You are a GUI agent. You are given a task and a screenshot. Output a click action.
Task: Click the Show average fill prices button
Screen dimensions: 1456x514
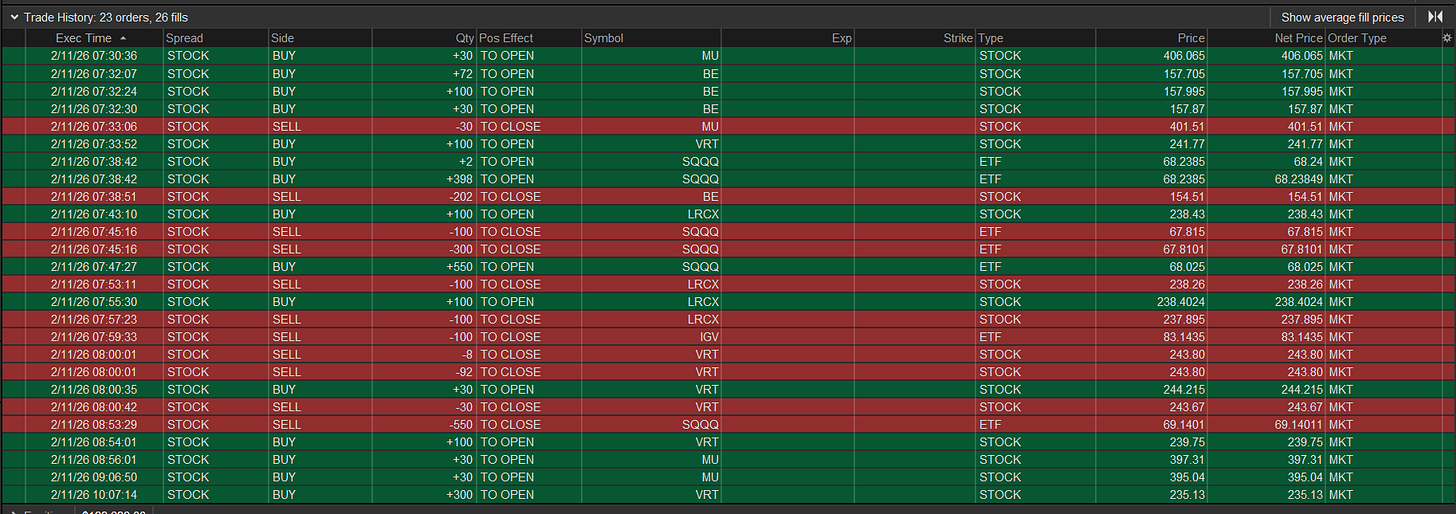[1342, 17]
